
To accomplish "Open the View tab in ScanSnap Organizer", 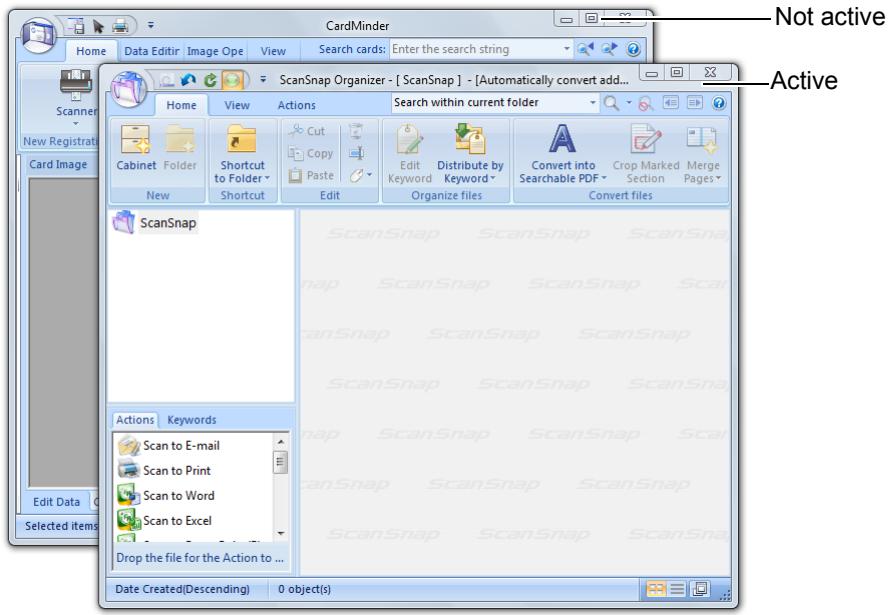I will coord(237,105).
